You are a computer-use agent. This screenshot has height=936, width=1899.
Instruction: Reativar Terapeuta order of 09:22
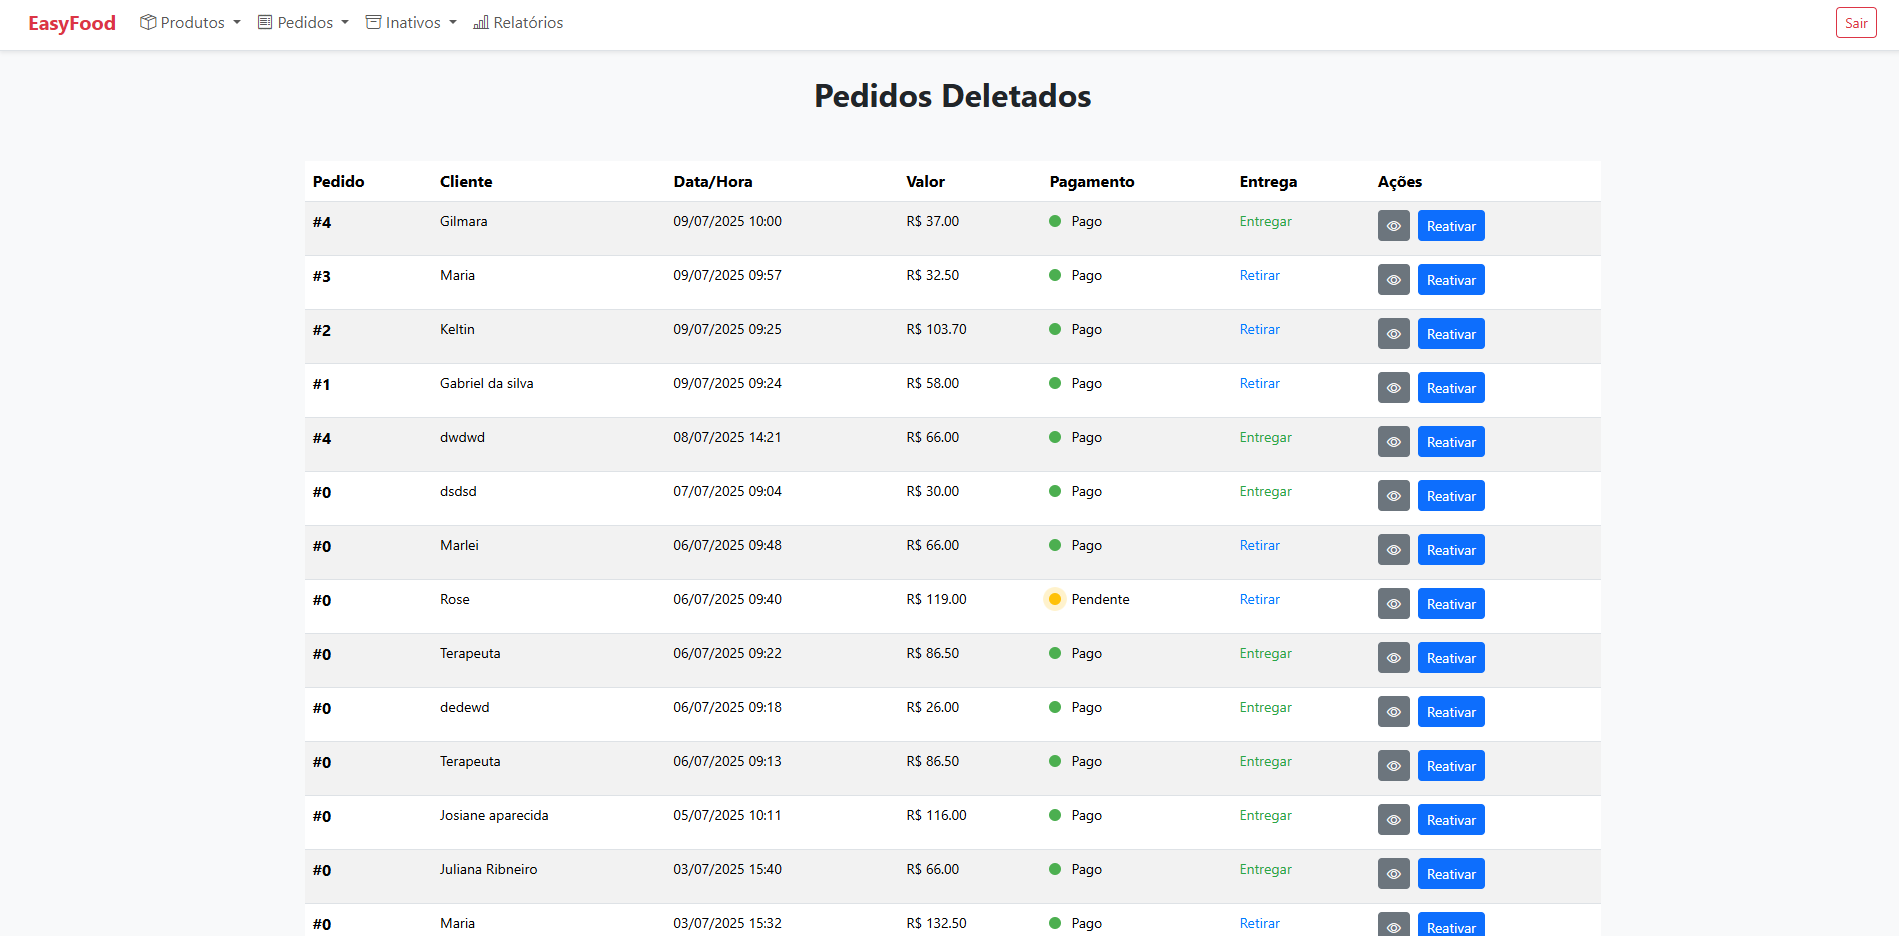point(1451,658)
